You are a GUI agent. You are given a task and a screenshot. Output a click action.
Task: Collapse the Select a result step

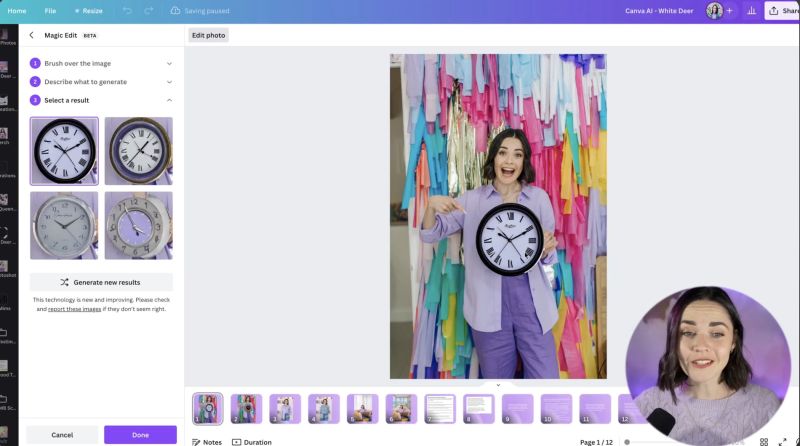[169, 100]
